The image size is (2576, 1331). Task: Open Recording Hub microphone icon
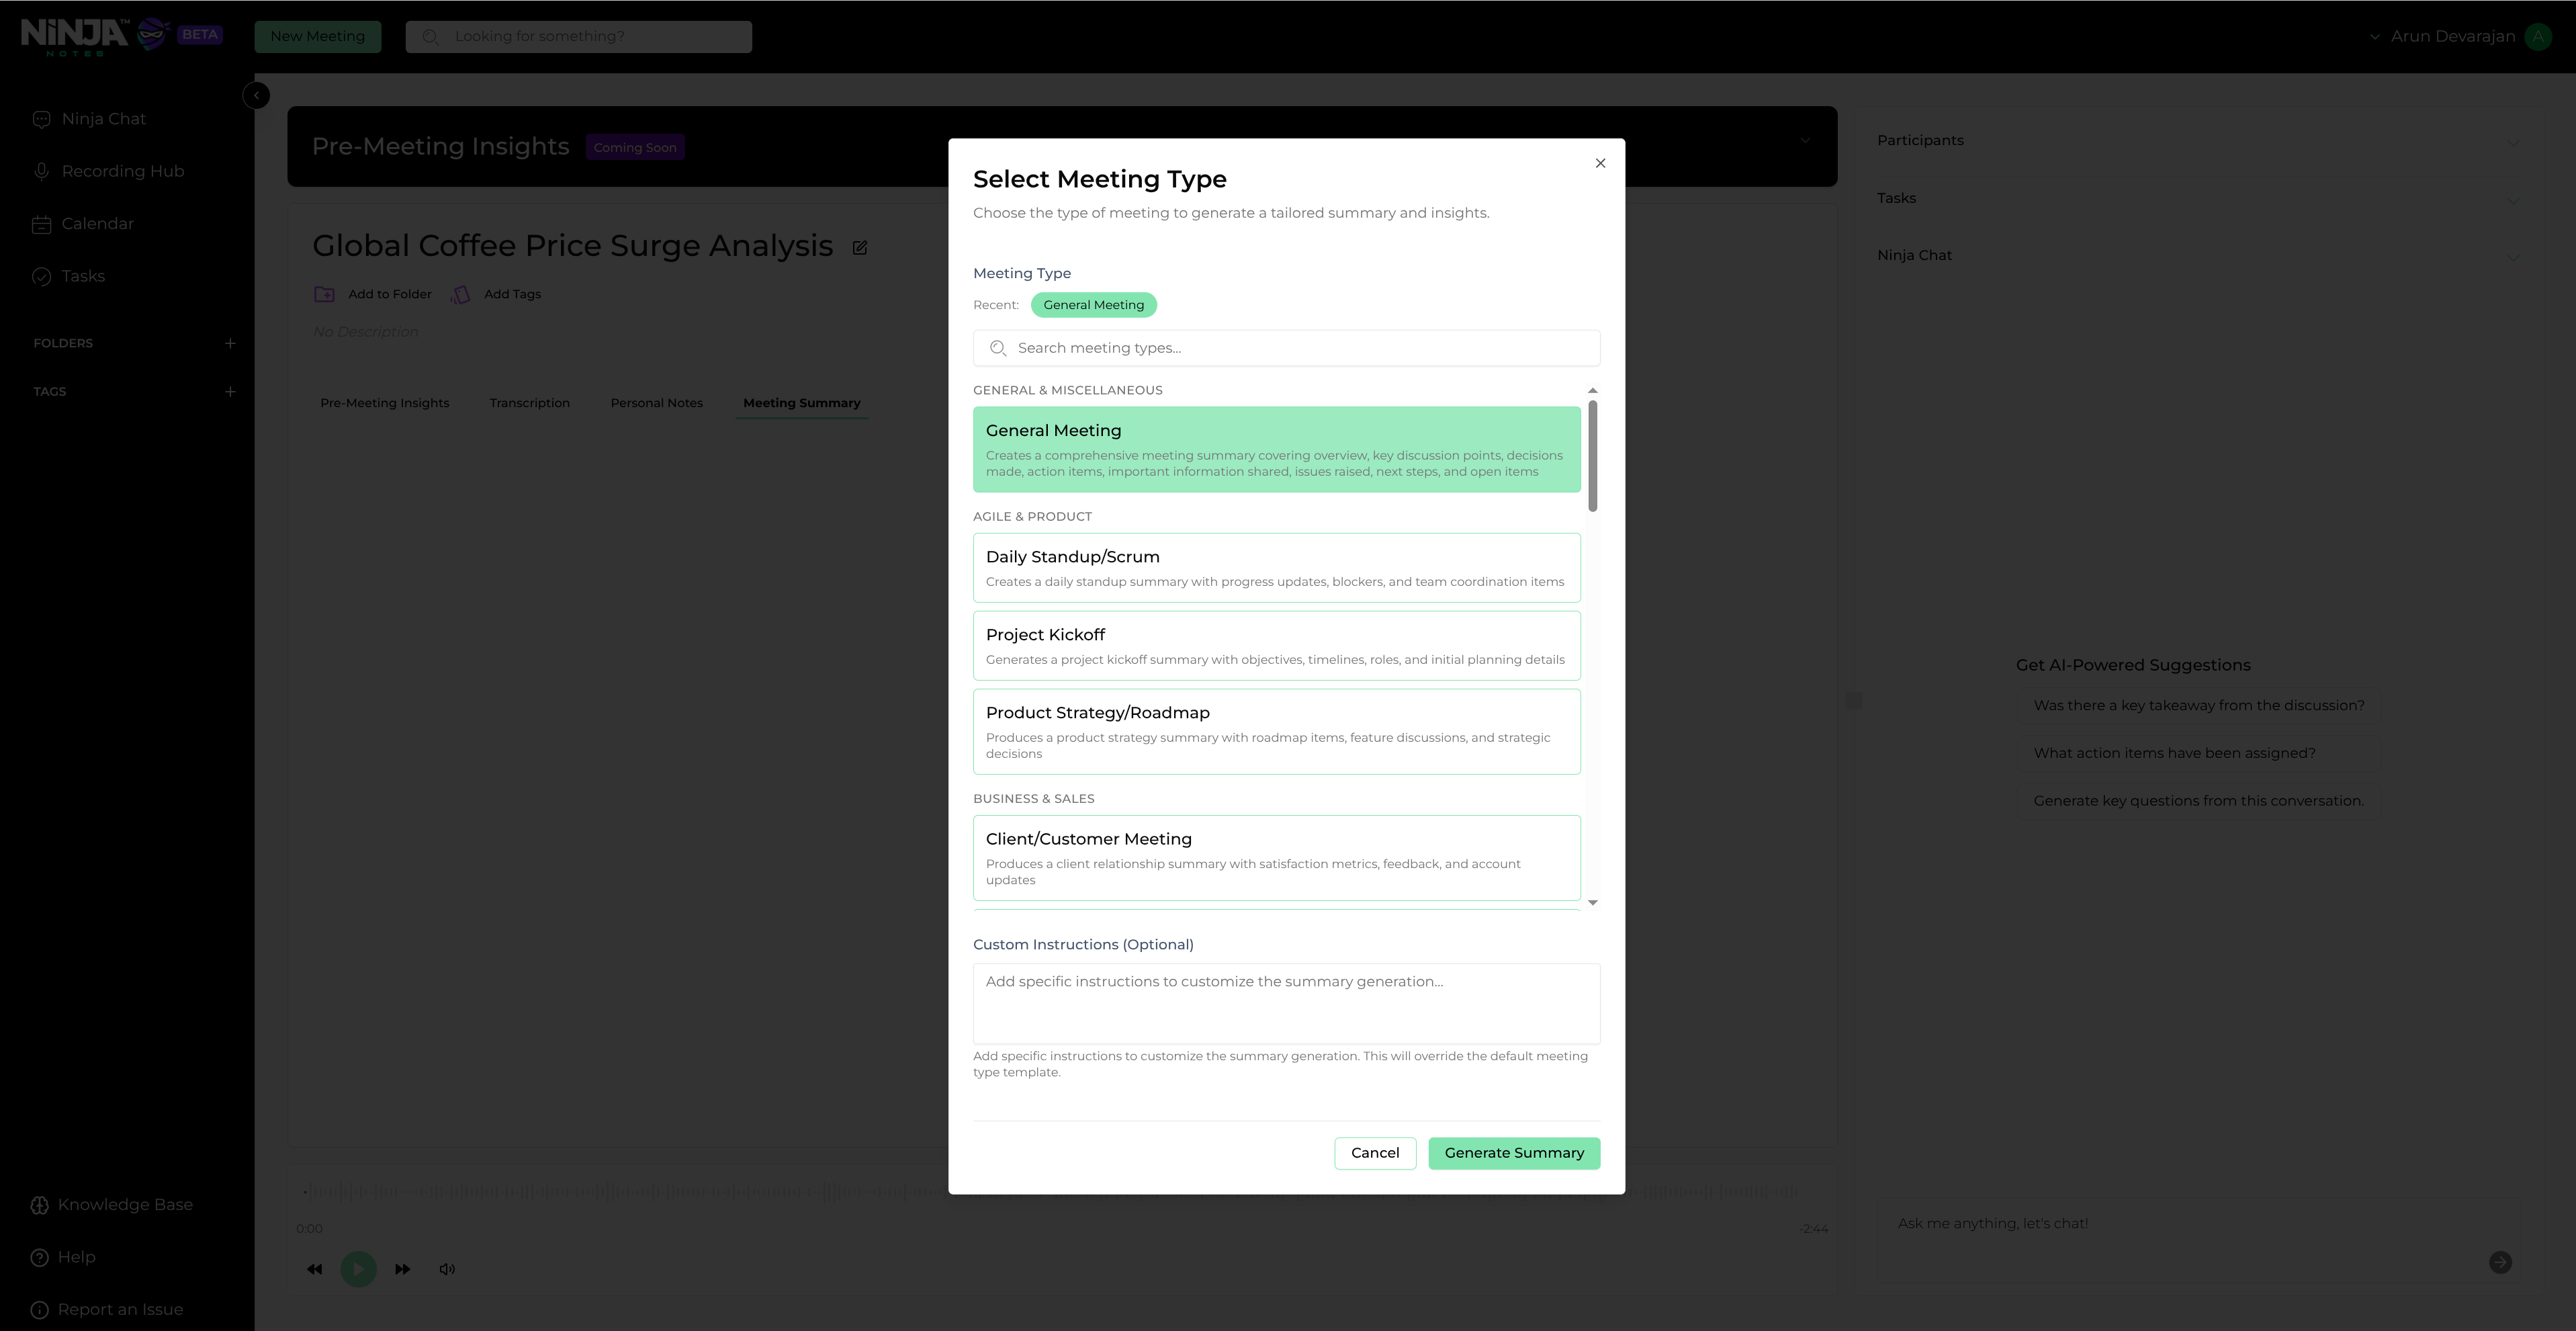click(x=41, y=171)
